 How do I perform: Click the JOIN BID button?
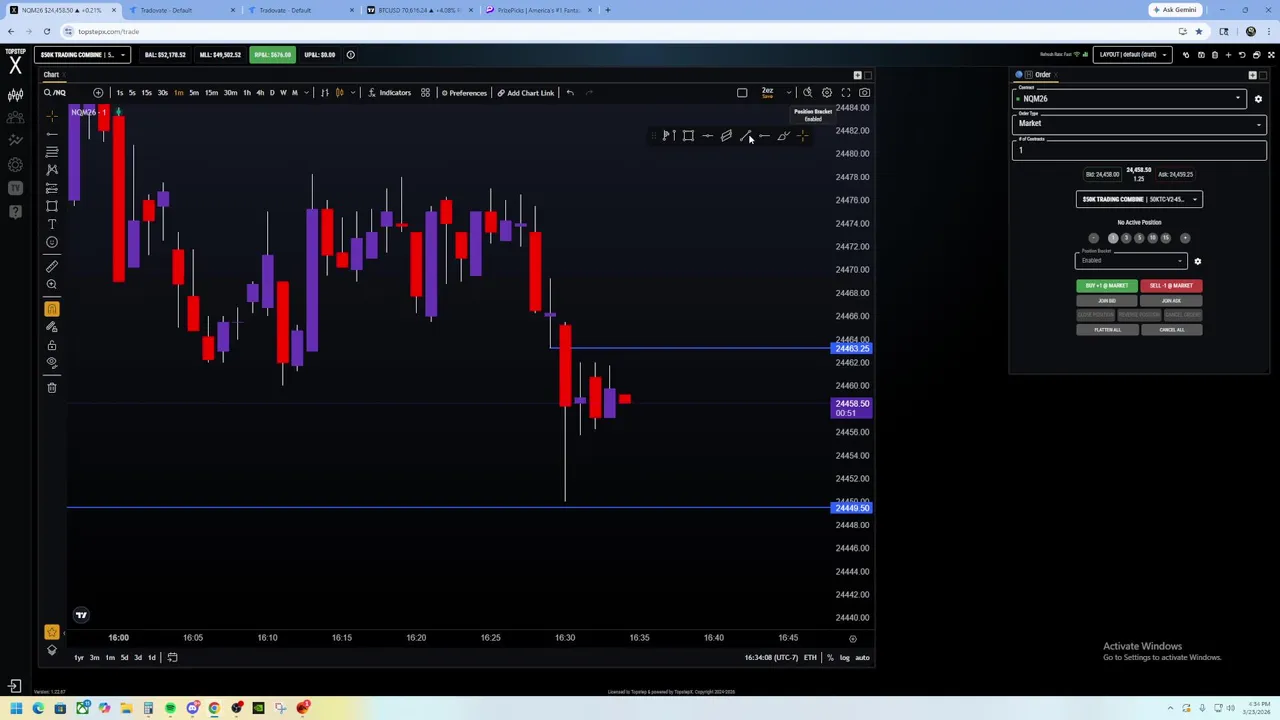coord(1107,301)
